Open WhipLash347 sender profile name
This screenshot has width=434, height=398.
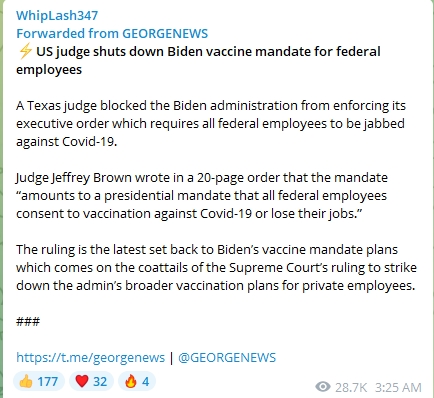tap(57, 15)
